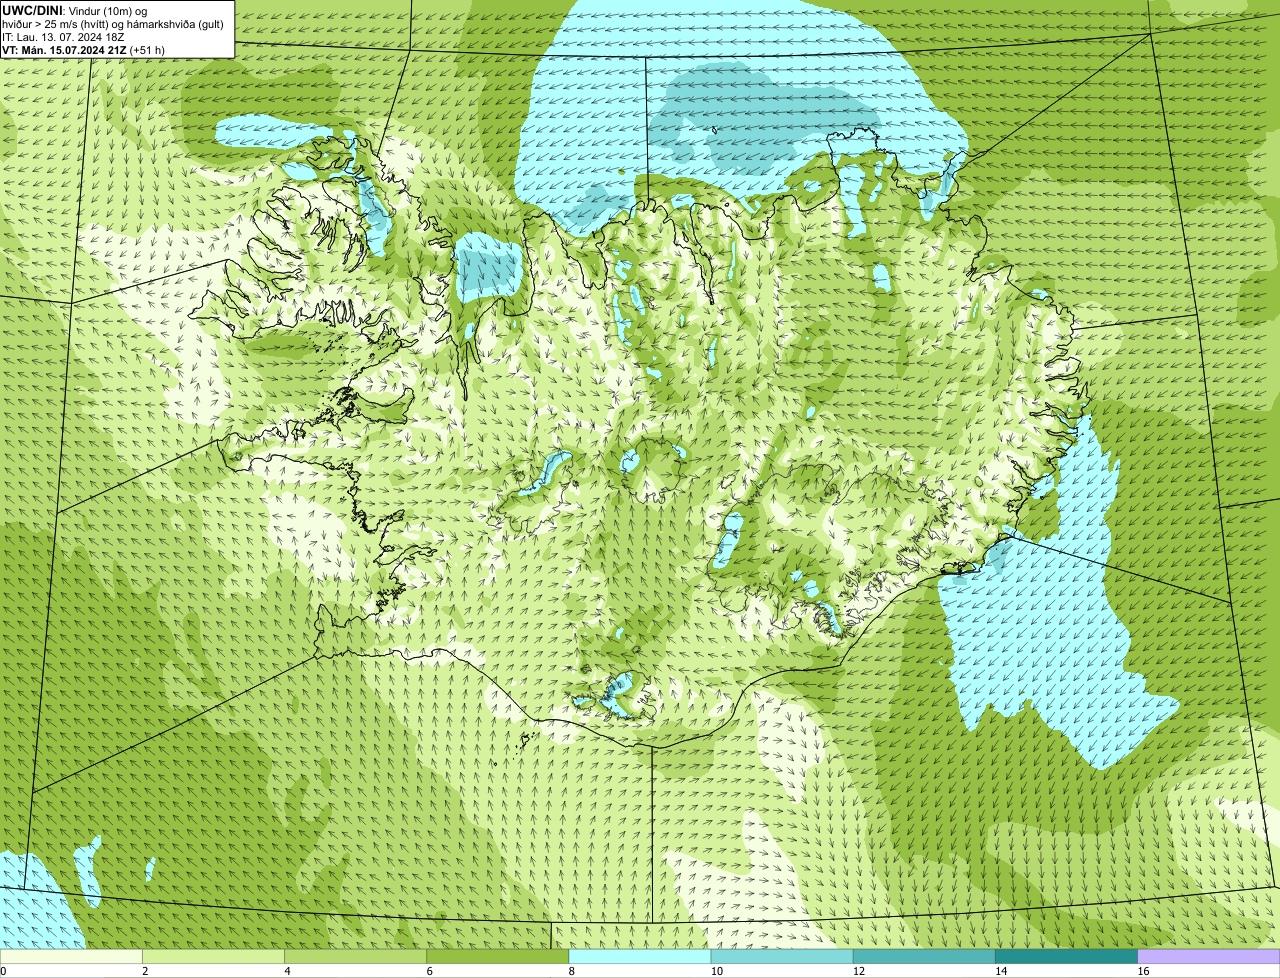Pick the 4–6 m/s green legend swatch
Screen dimensions: 1280x978
click(355, 956)
